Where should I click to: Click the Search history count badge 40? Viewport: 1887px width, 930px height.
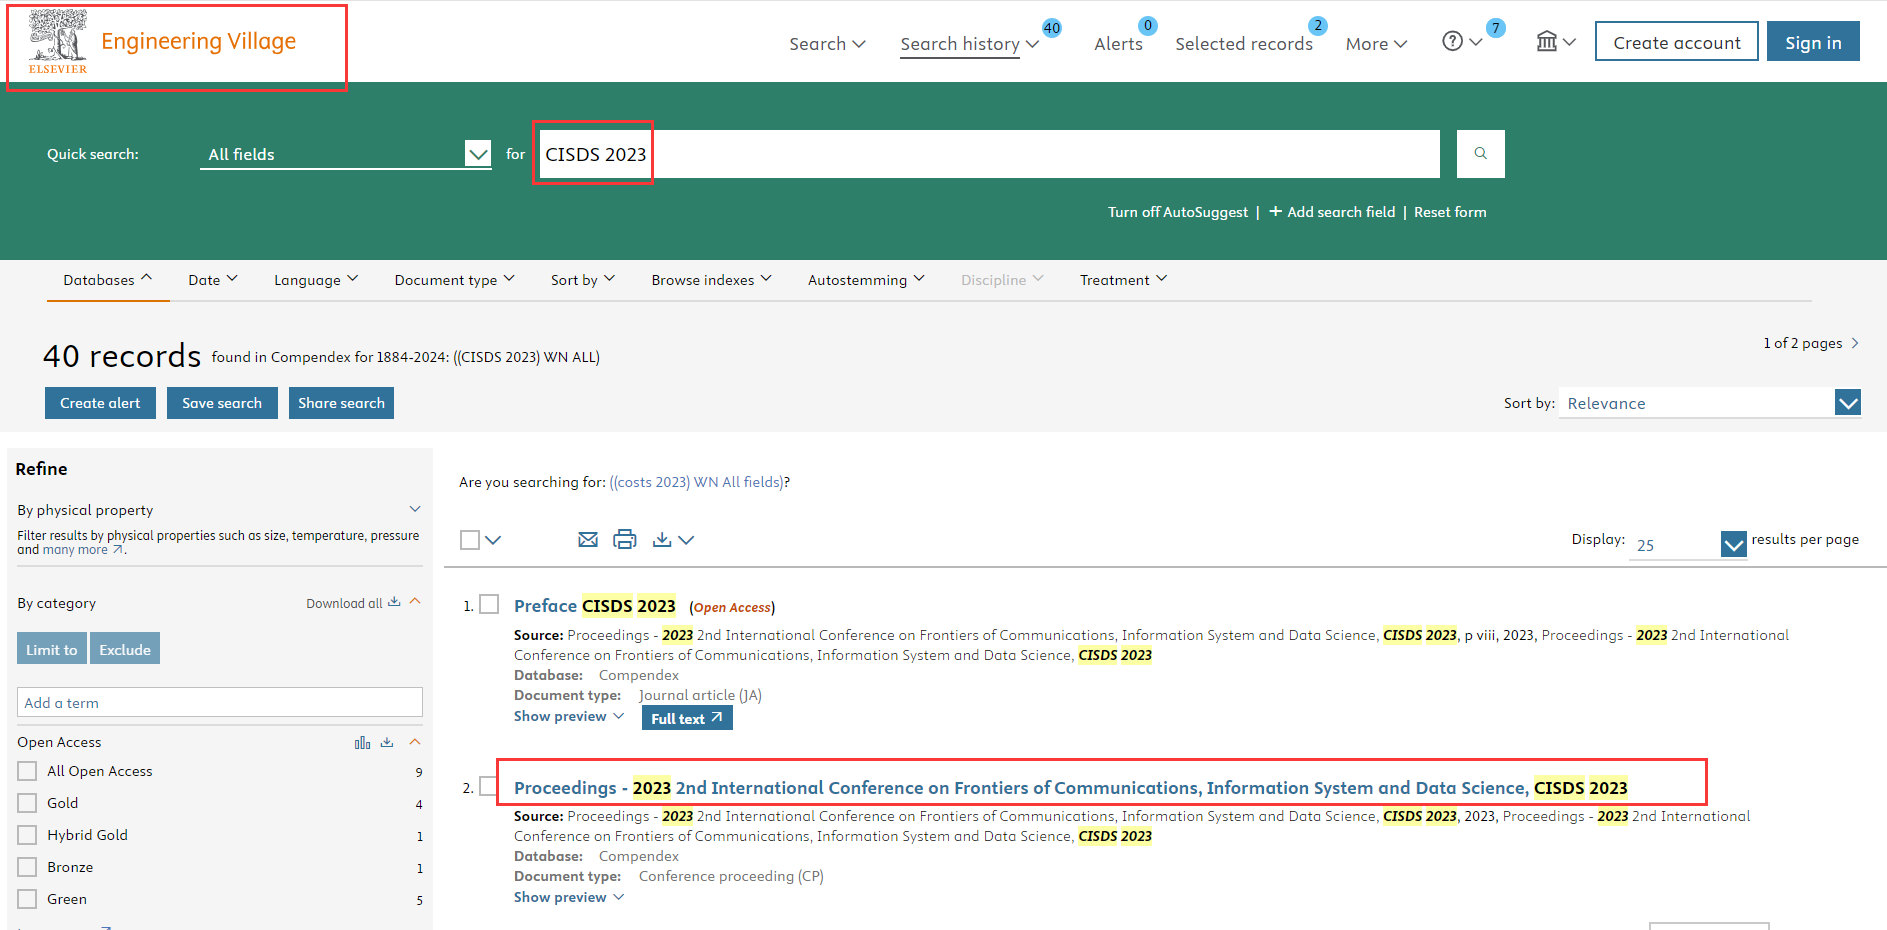click(1052, 28)
